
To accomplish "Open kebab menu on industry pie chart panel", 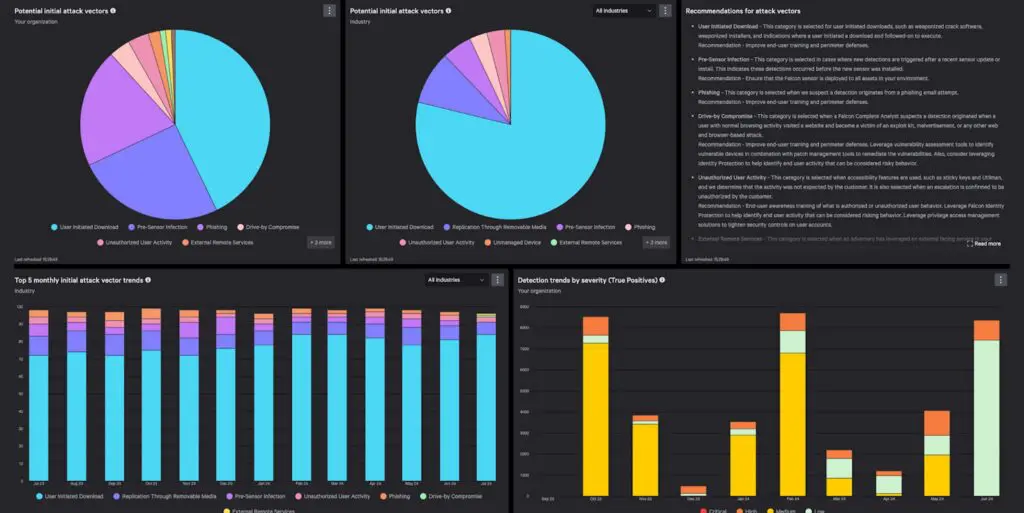I will click(665, 11).
